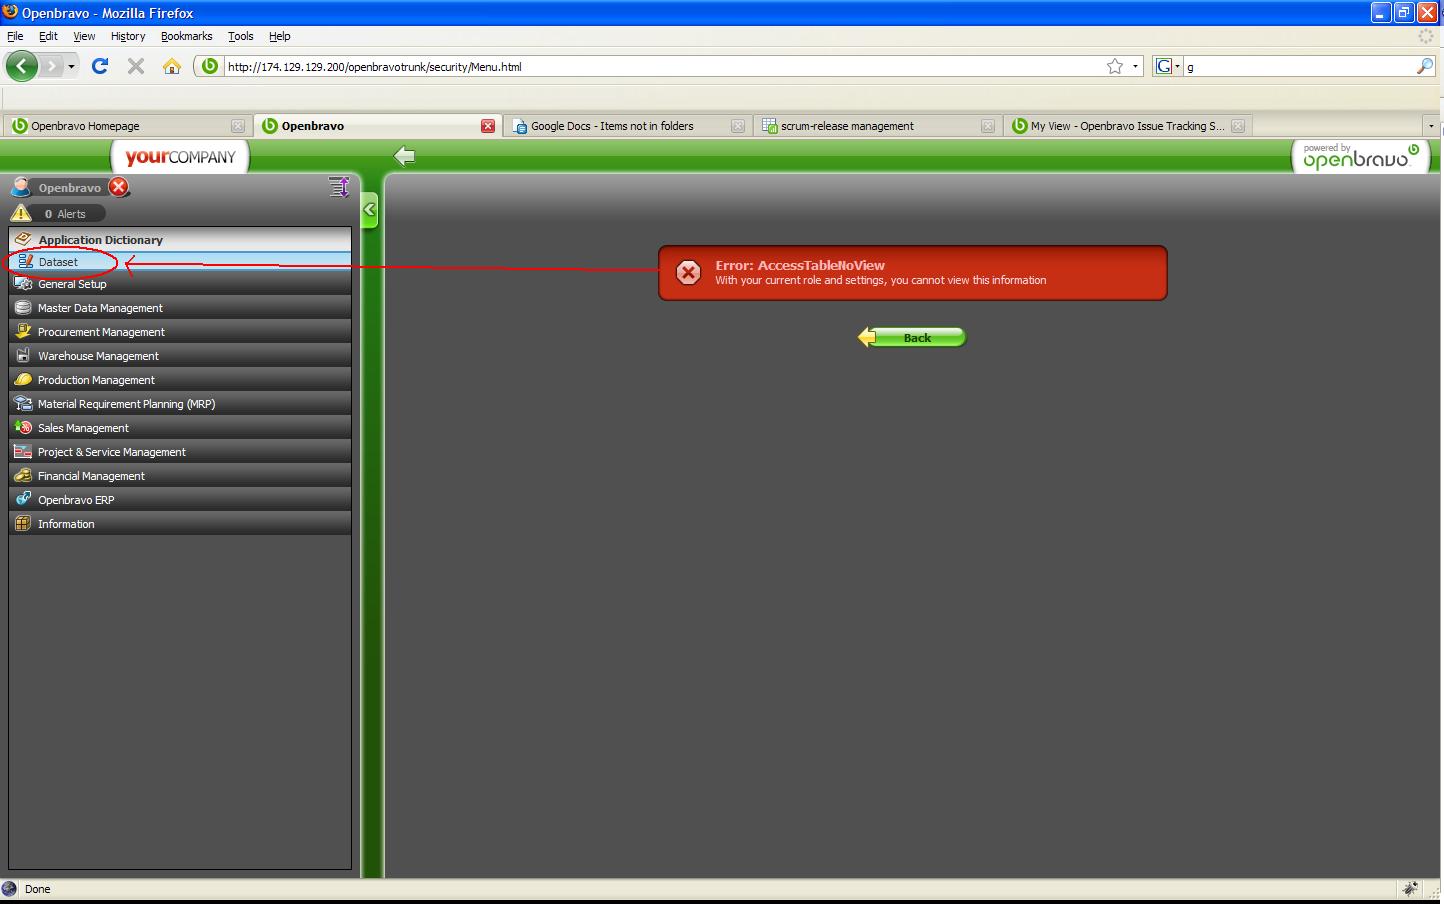The height and width of the screenshot is (904, 1444).
Task: Click the alerts warning triangle icon
Action: tap(21, 213)
